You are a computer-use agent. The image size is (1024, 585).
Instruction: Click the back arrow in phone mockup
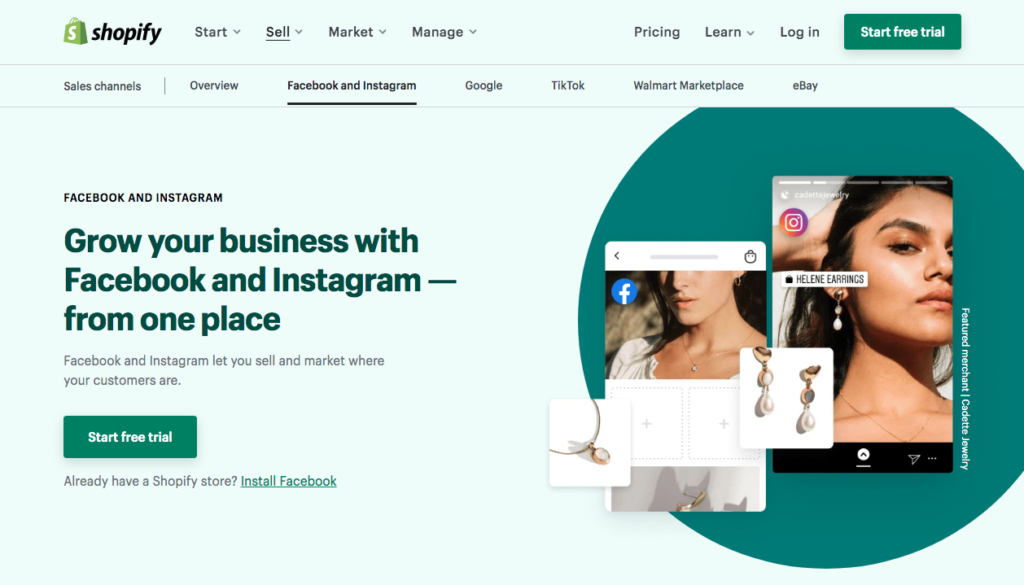tap(616, 256)
